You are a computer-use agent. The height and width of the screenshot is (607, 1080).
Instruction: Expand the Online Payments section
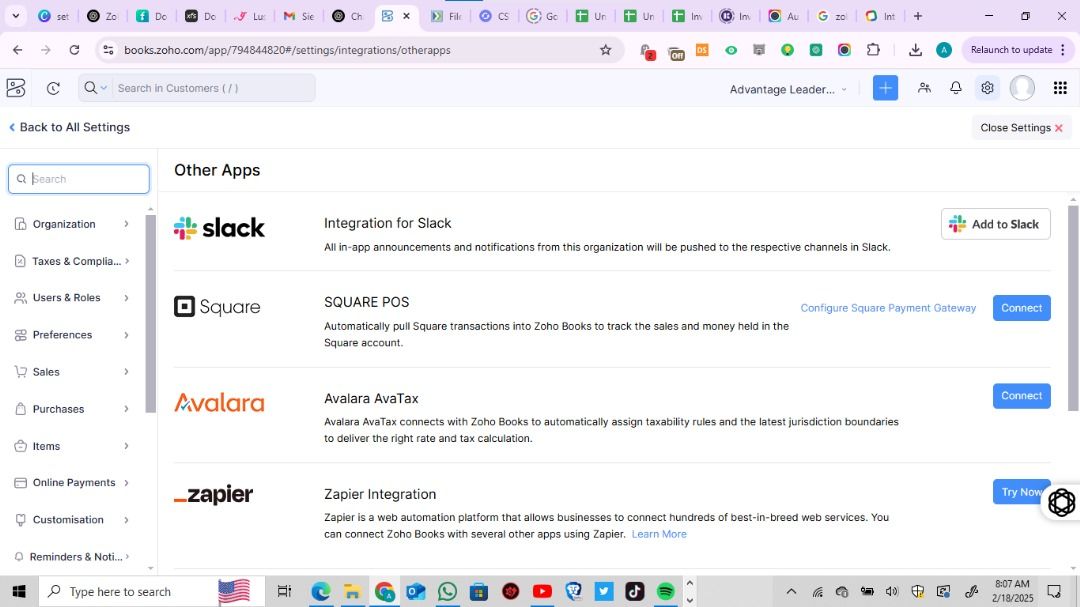(73, 483)
